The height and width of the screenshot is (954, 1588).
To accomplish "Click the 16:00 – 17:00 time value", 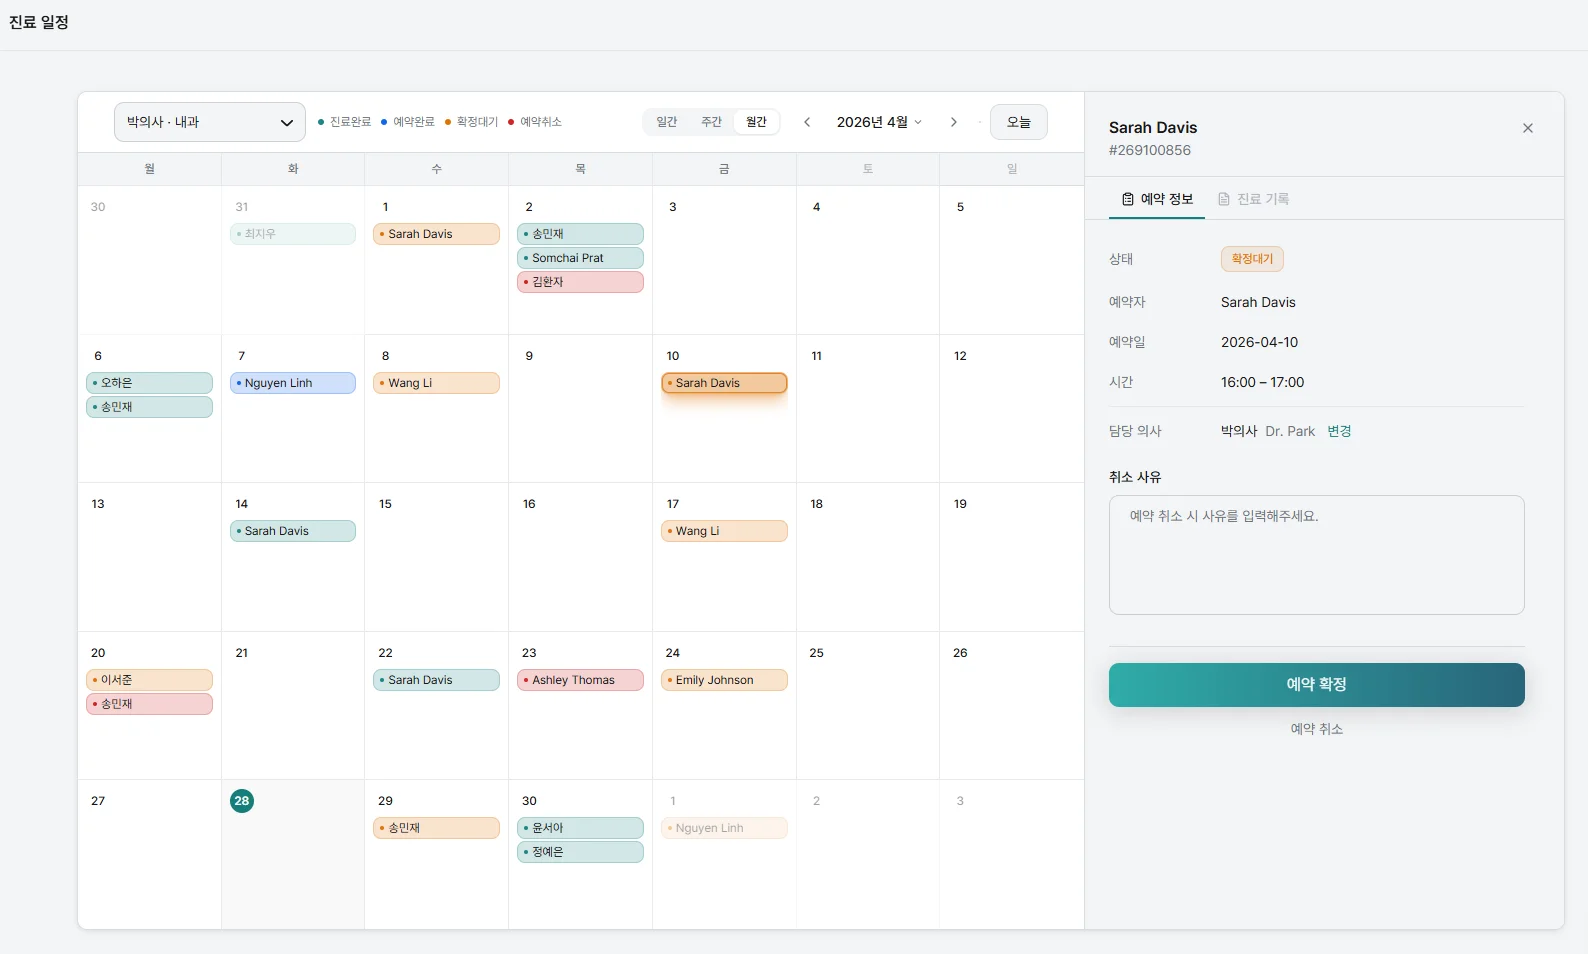I will pos(1262,382).
